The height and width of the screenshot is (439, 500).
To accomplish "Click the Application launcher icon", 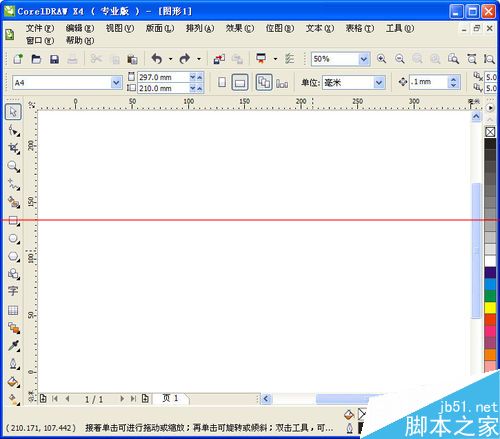I will tap(261, 59).
